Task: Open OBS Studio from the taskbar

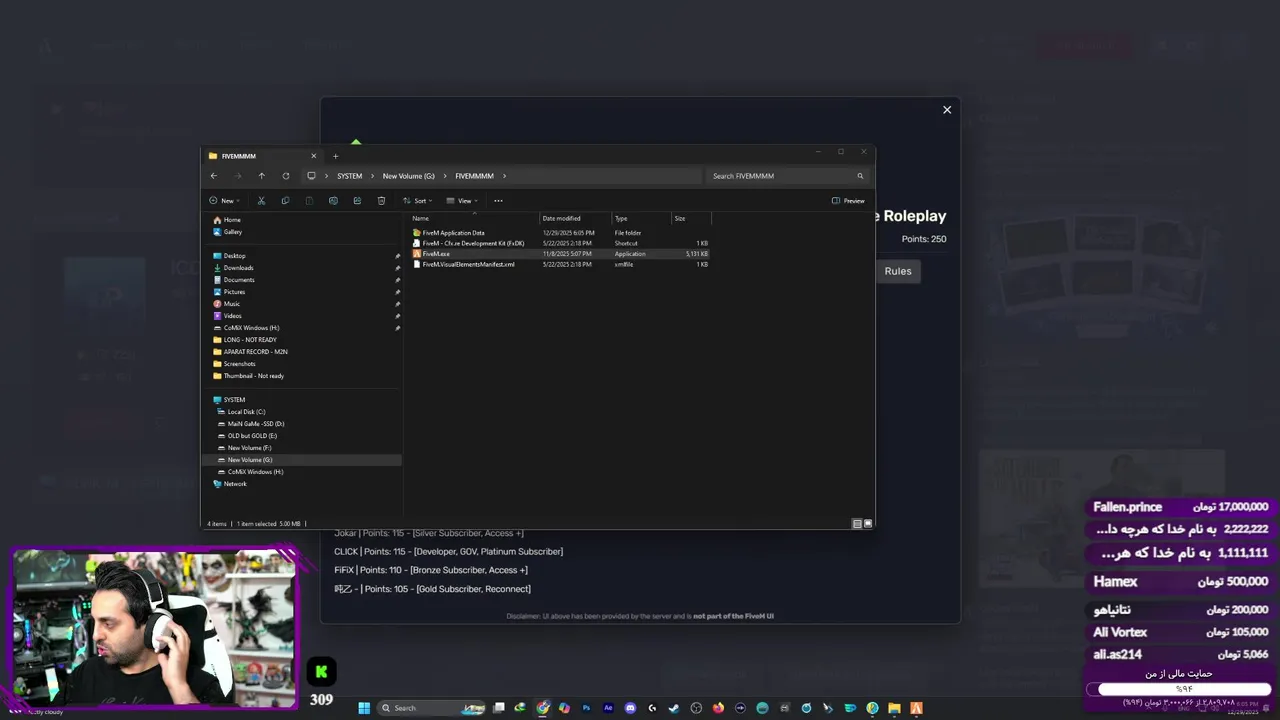Action: 696,708
